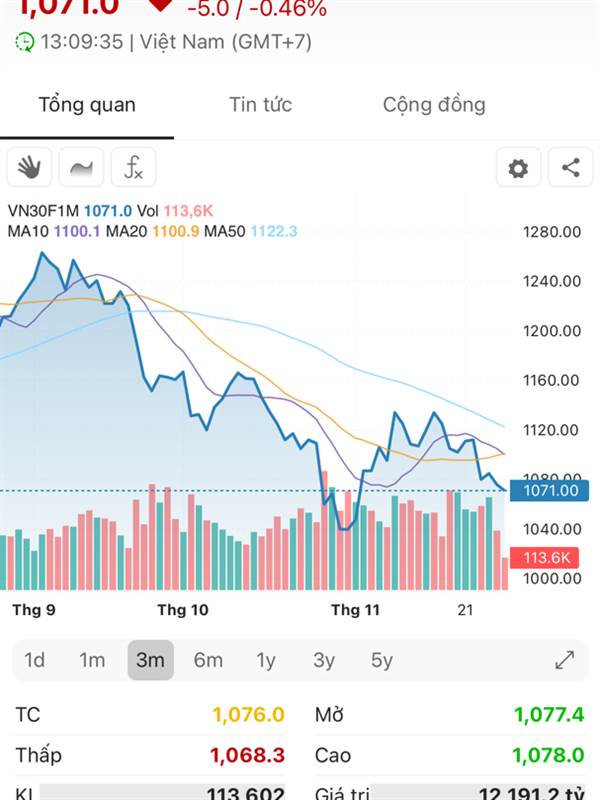Open the fx indicators icon

133,168
